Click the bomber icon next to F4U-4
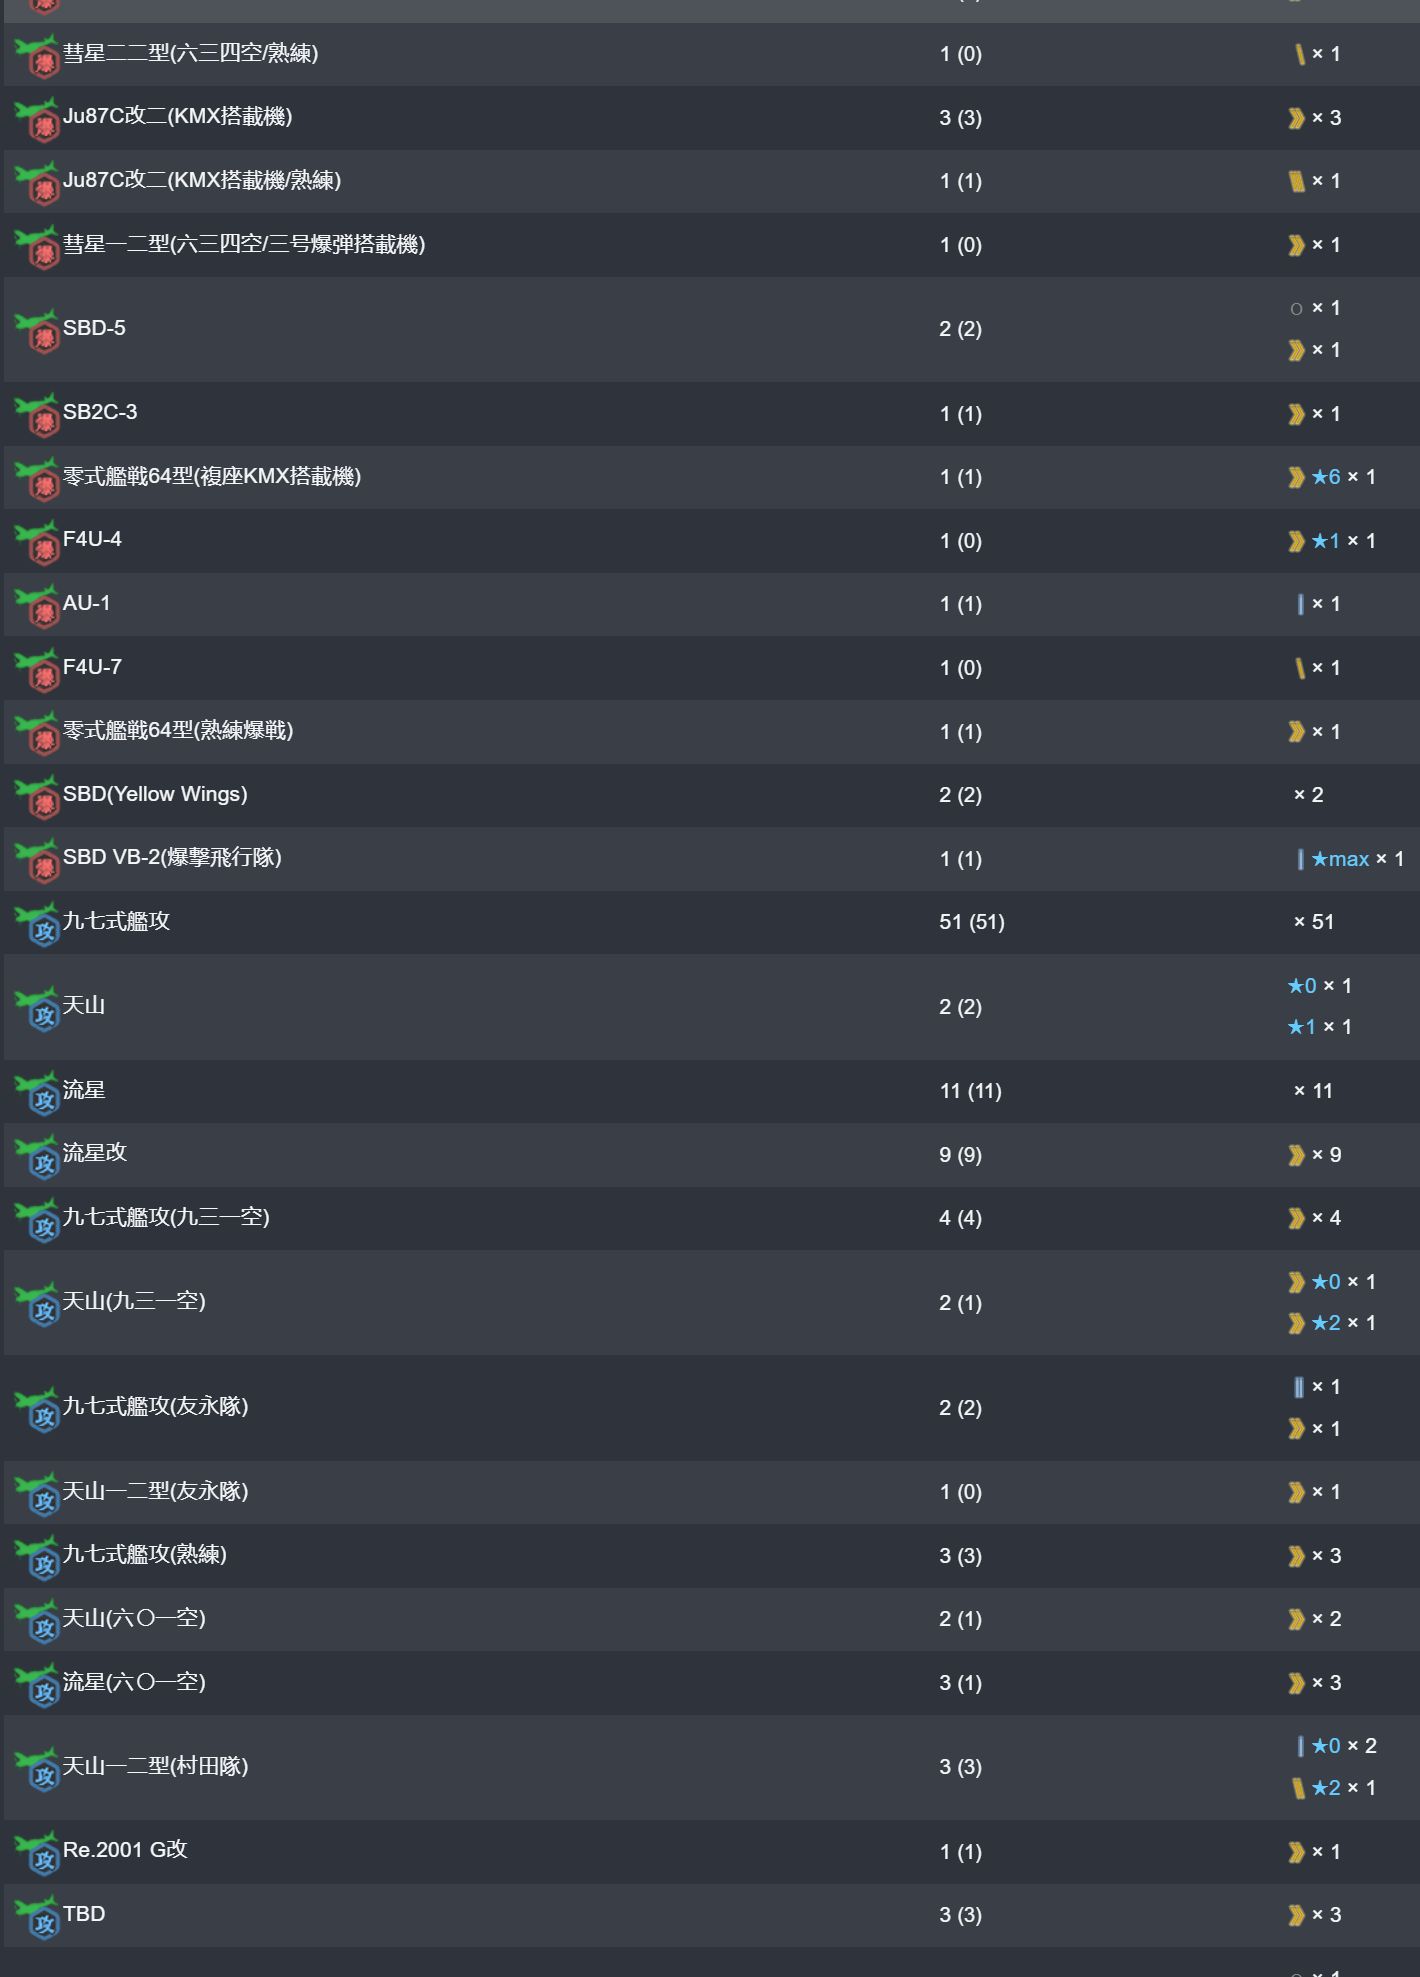This screenshot has height=1977, width=1420. 38,541
